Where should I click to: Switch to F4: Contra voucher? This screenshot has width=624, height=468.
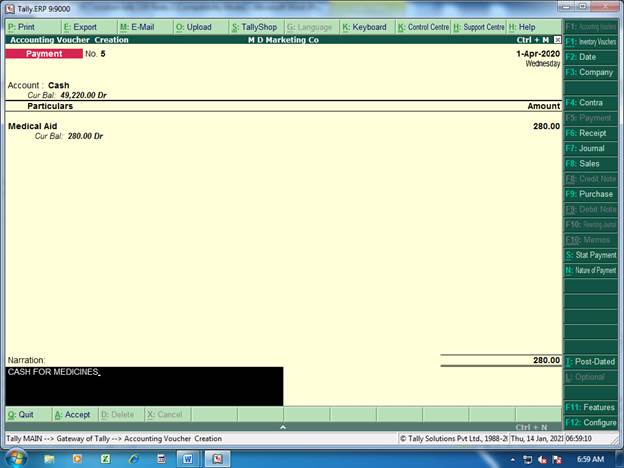tap(591, 103)
